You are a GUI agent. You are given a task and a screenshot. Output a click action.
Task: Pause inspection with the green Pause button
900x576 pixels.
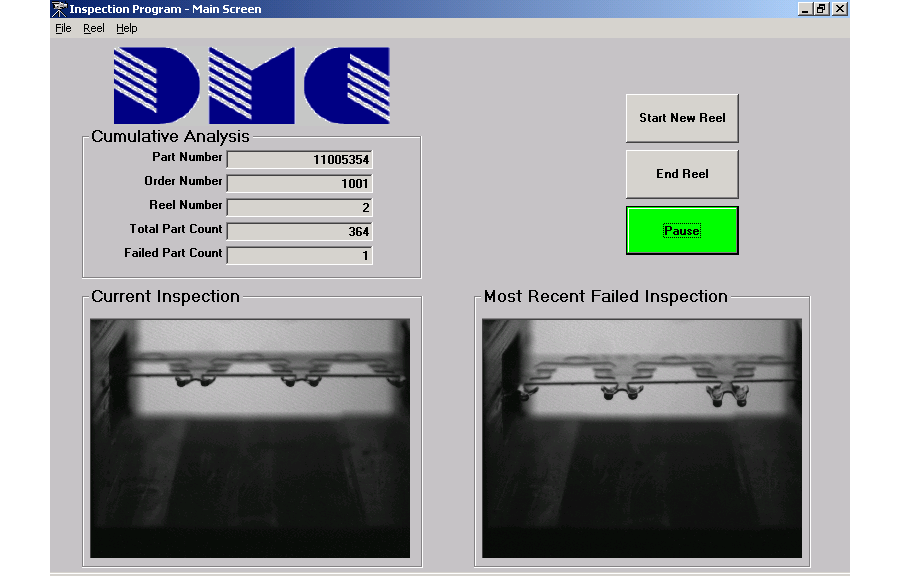[682, 231]
